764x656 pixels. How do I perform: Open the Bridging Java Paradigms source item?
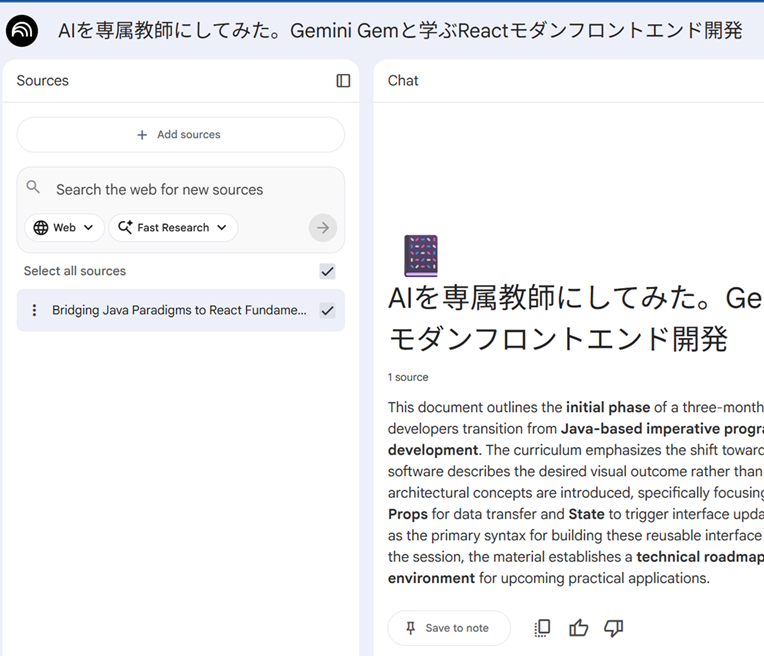coord(179,310)
